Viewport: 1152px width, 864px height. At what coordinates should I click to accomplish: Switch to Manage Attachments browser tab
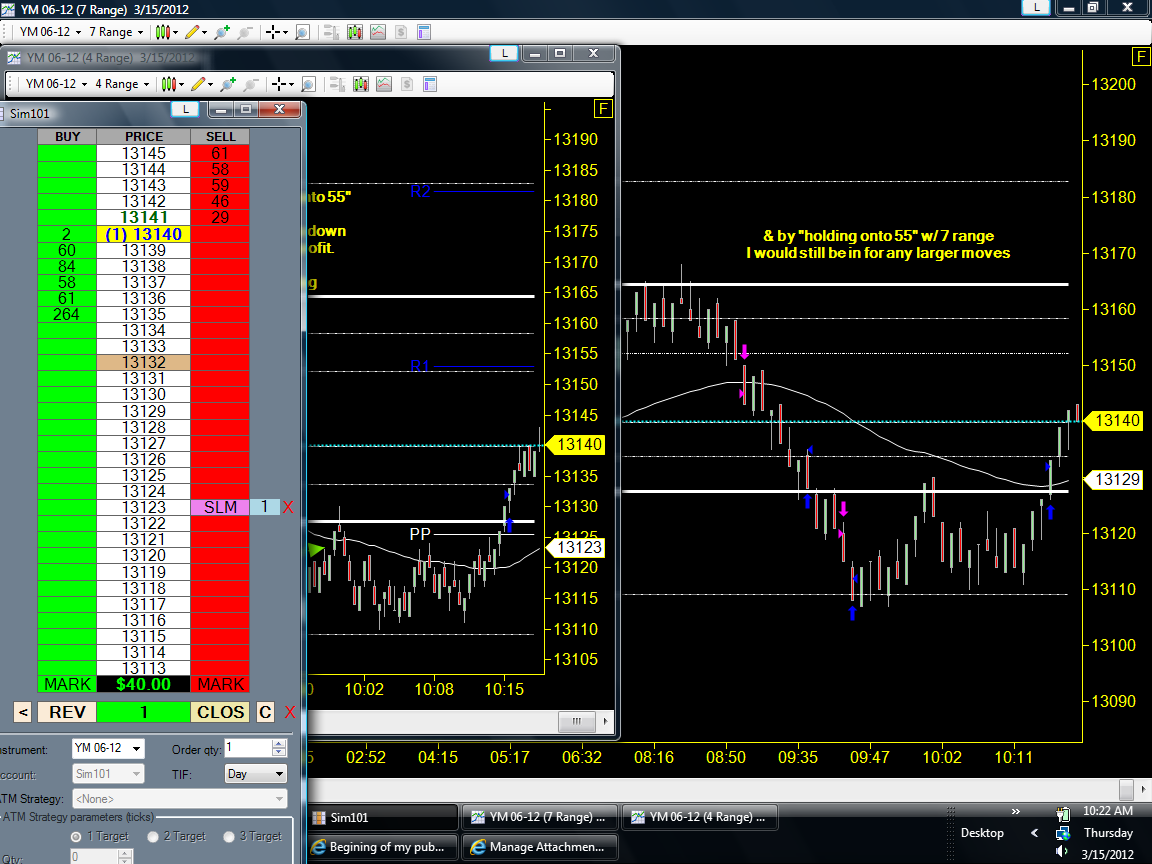coord(540,847)
